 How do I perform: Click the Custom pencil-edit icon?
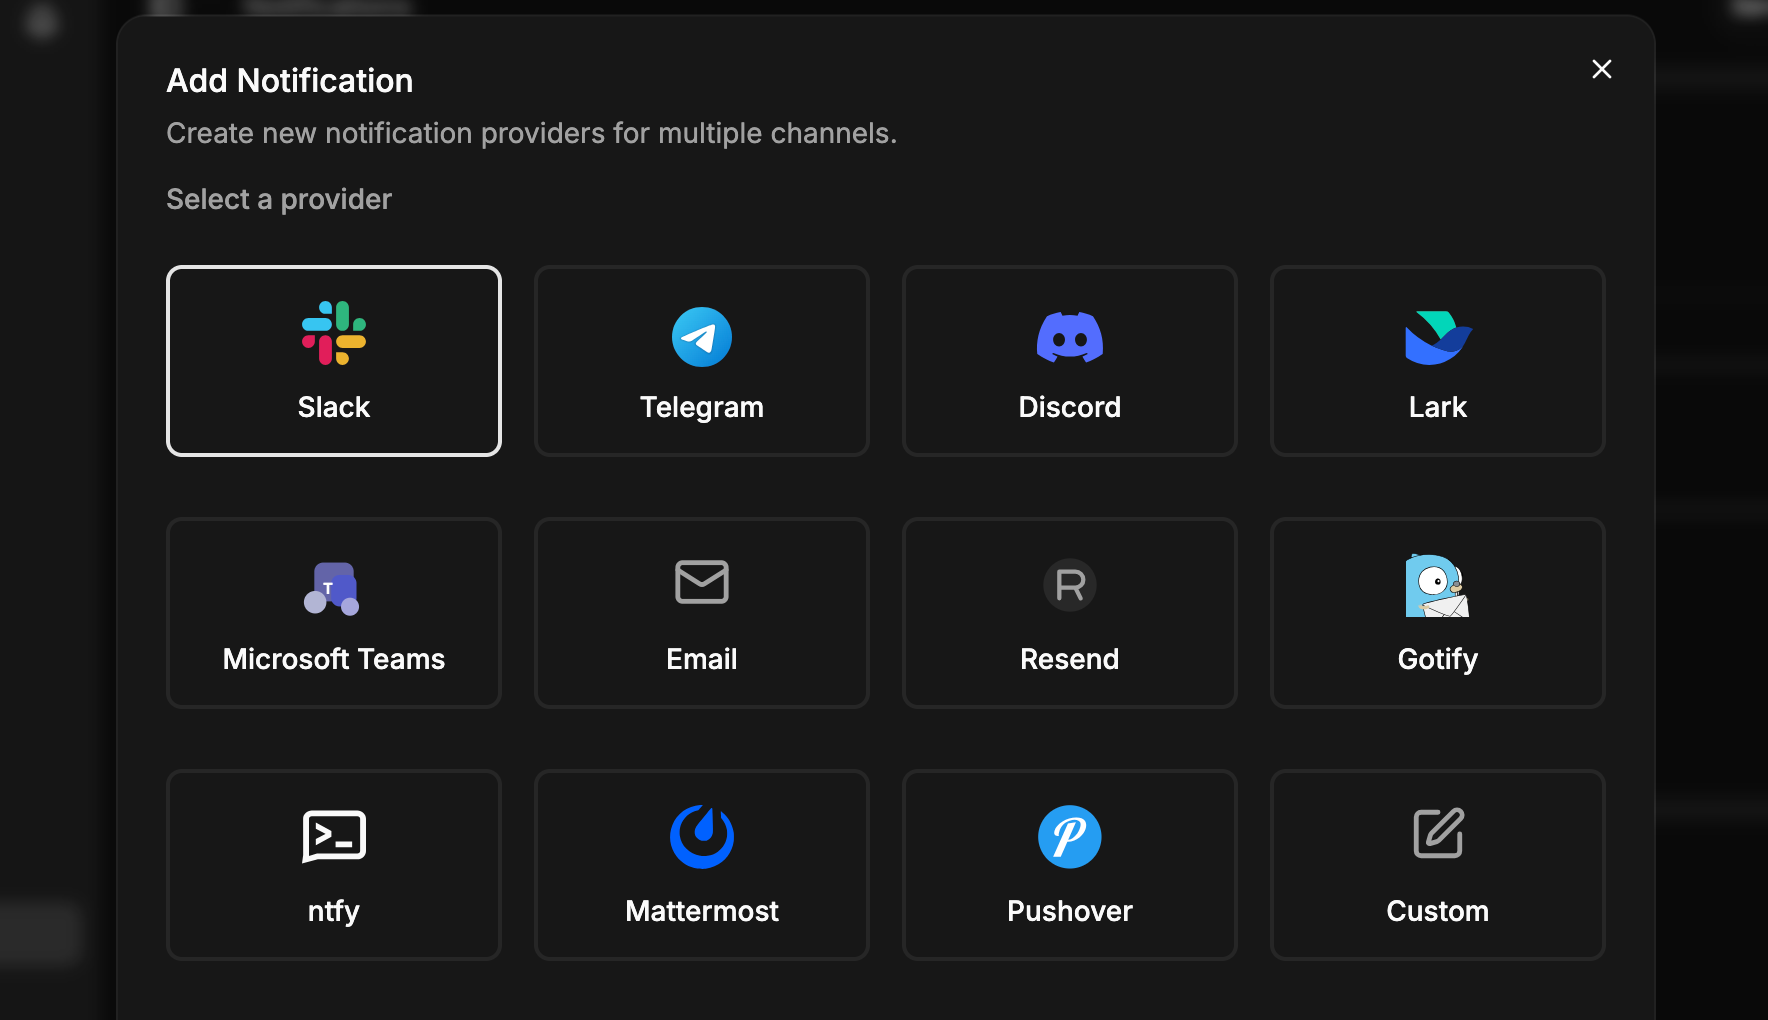pos(1439,833)
